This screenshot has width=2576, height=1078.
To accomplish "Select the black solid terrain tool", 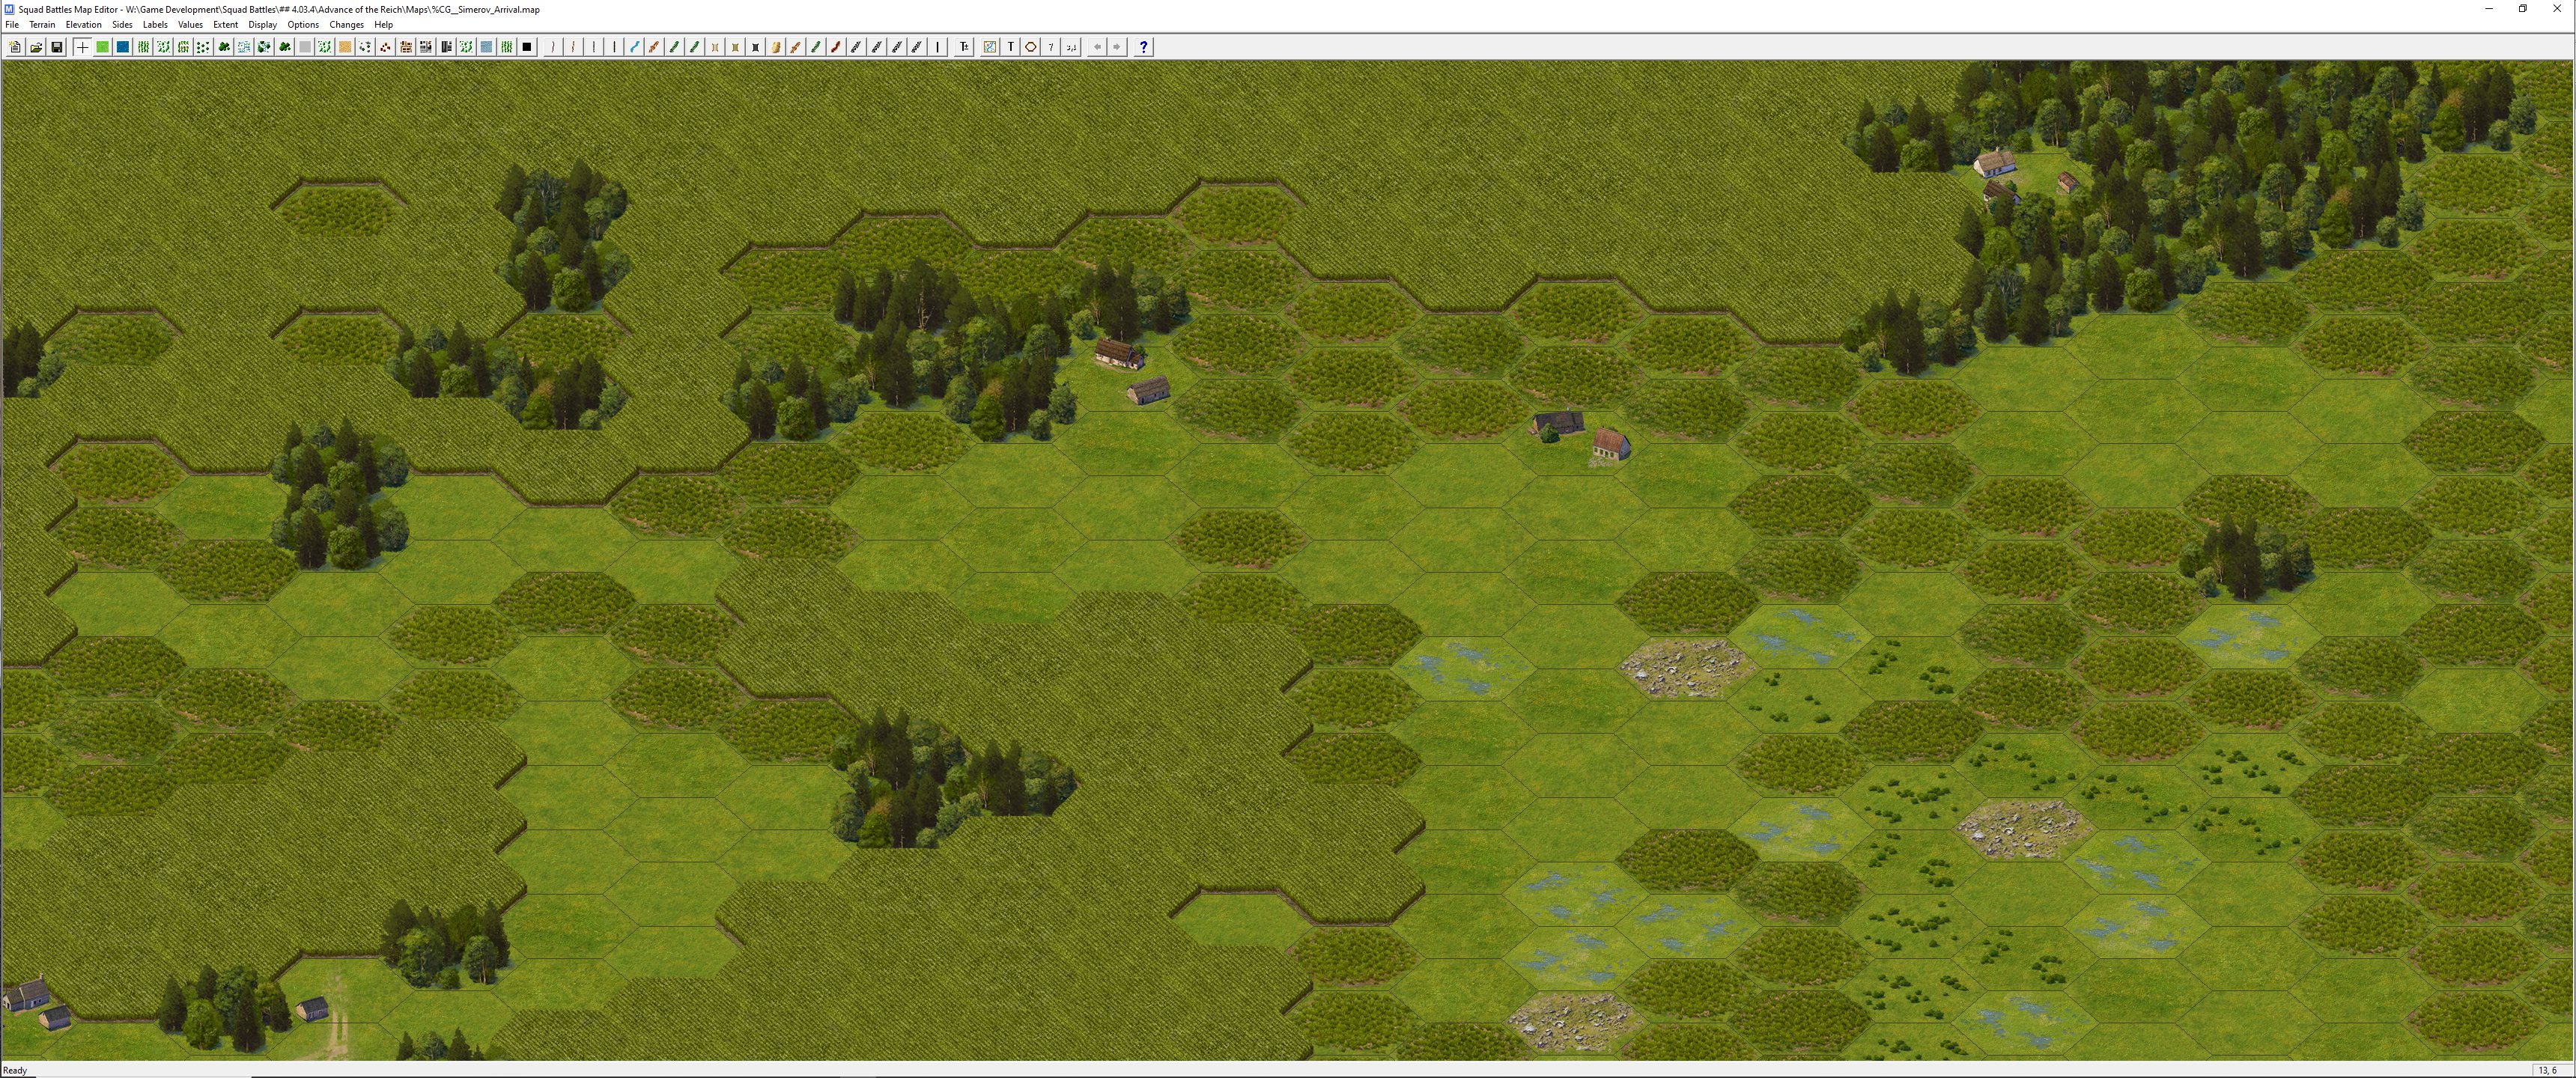I will 527,47.
